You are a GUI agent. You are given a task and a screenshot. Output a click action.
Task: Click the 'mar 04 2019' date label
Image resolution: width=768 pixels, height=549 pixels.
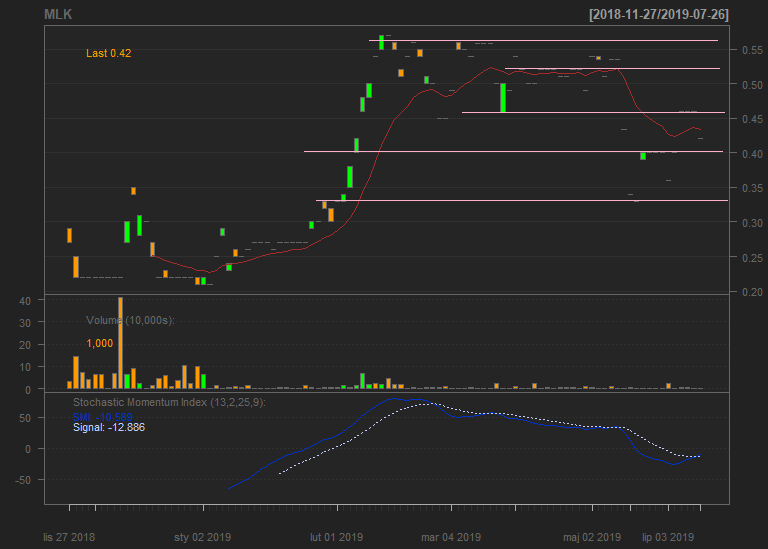click(451, 537)
